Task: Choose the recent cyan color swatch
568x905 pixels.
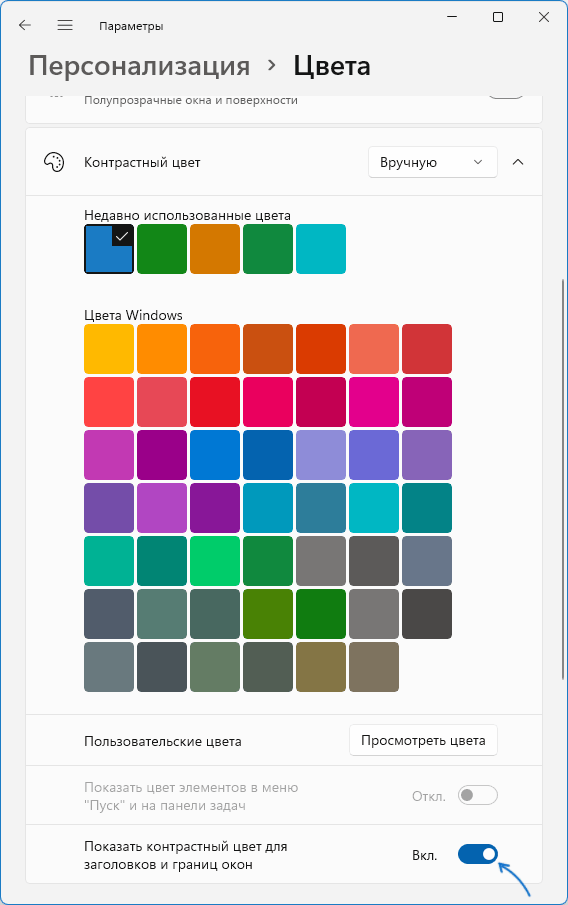Action: pos(321,249)
